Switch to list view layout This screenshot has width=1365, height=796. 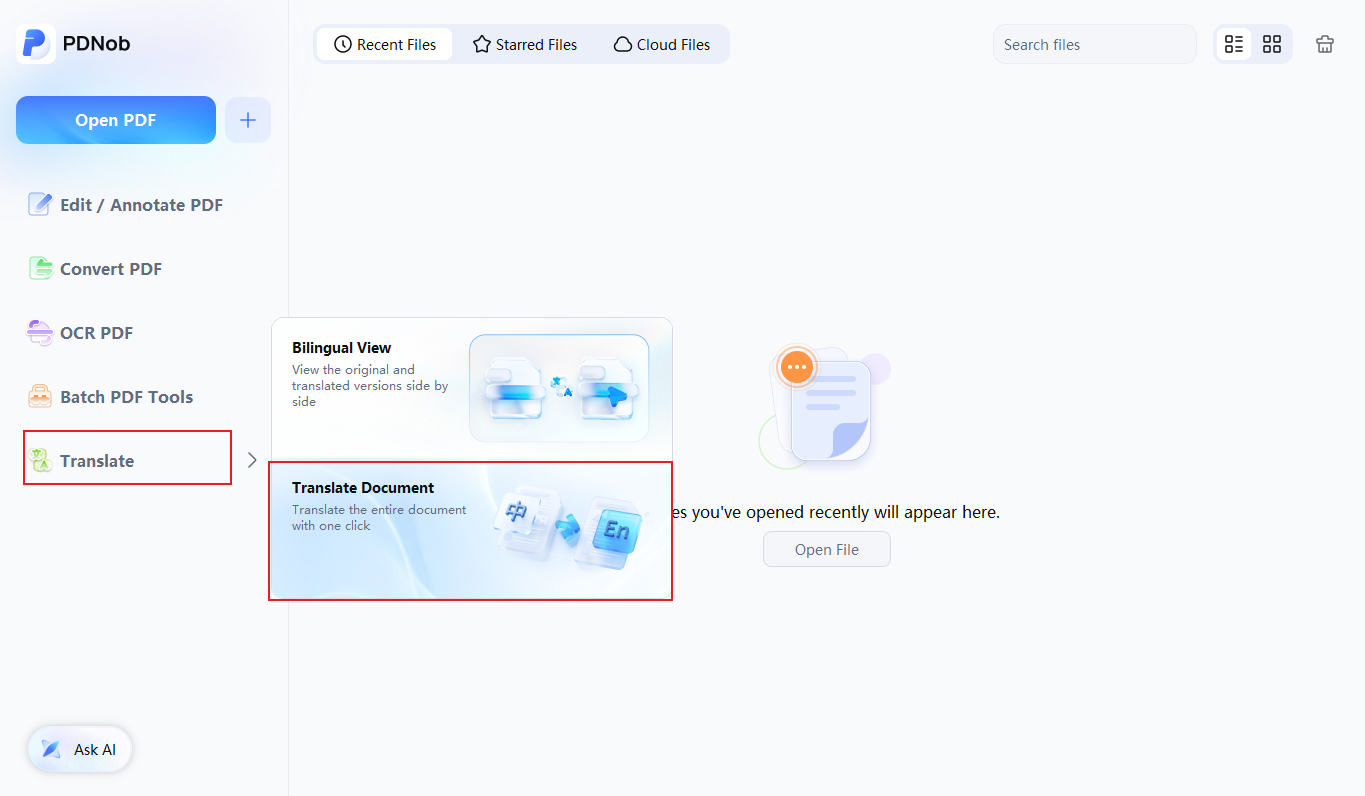pyautogui.click(x=1234, y=44)
